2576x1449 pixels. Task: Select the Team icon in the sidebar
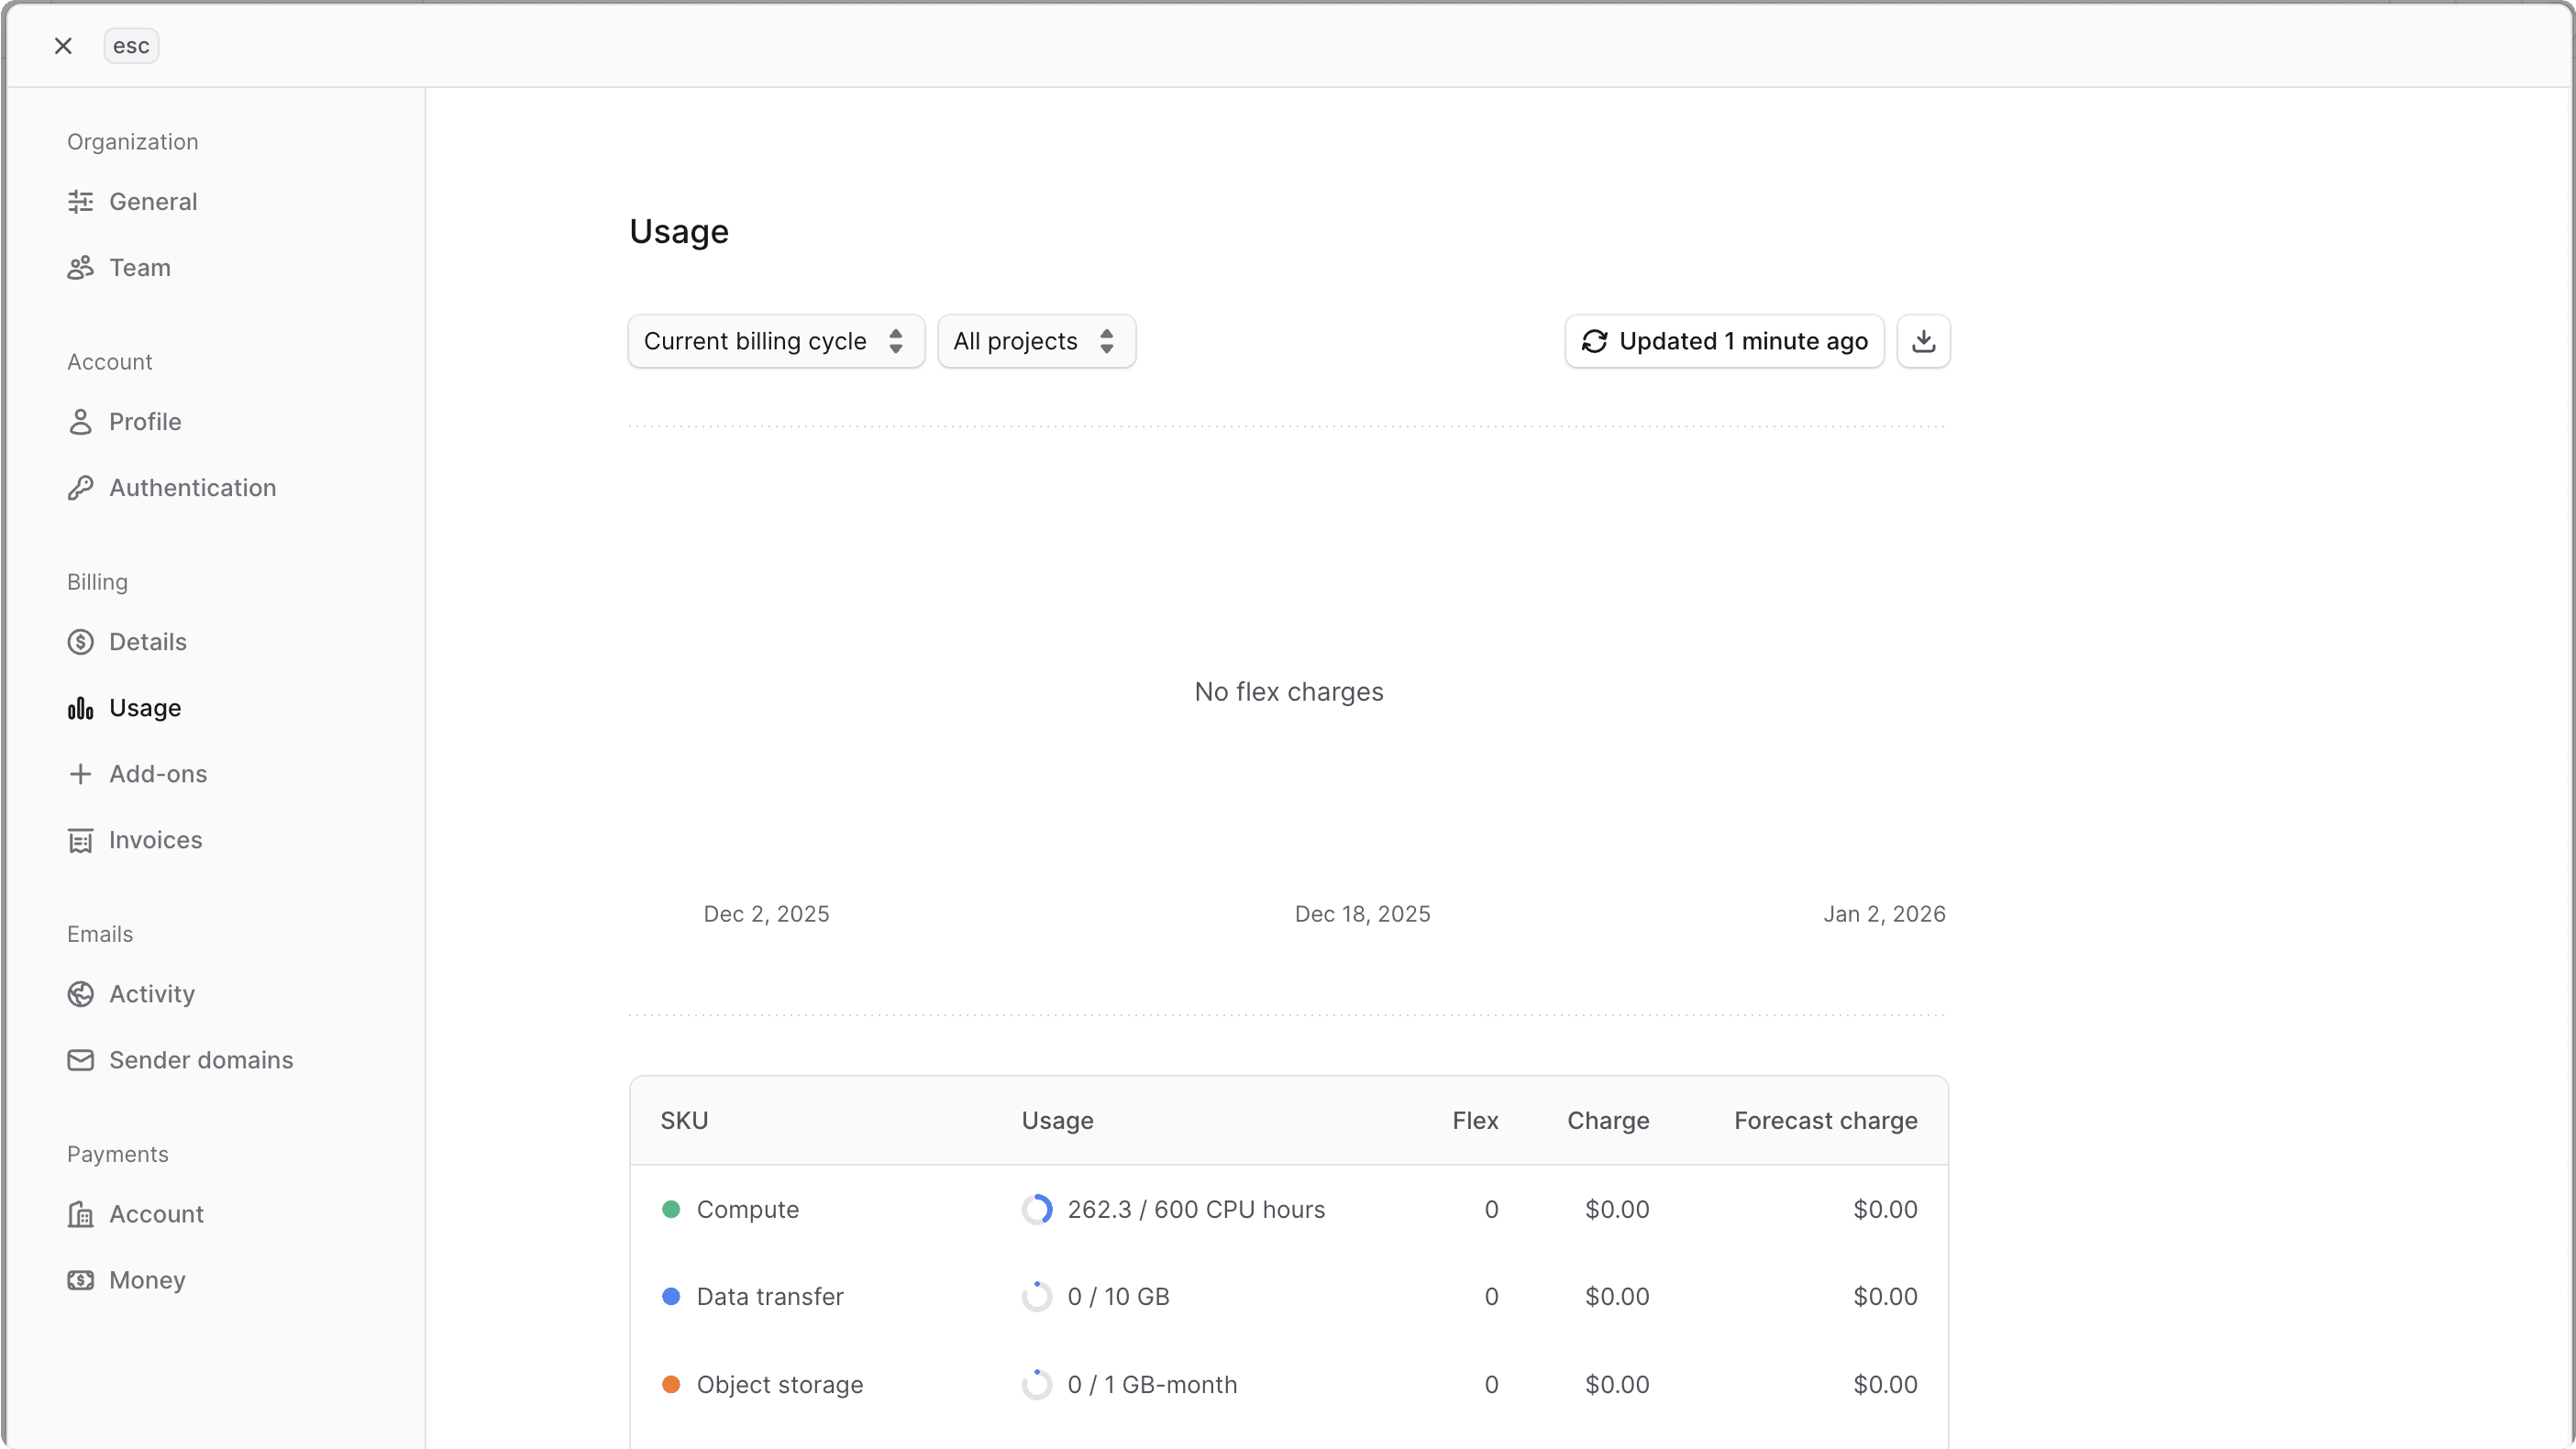coord(81,267)
